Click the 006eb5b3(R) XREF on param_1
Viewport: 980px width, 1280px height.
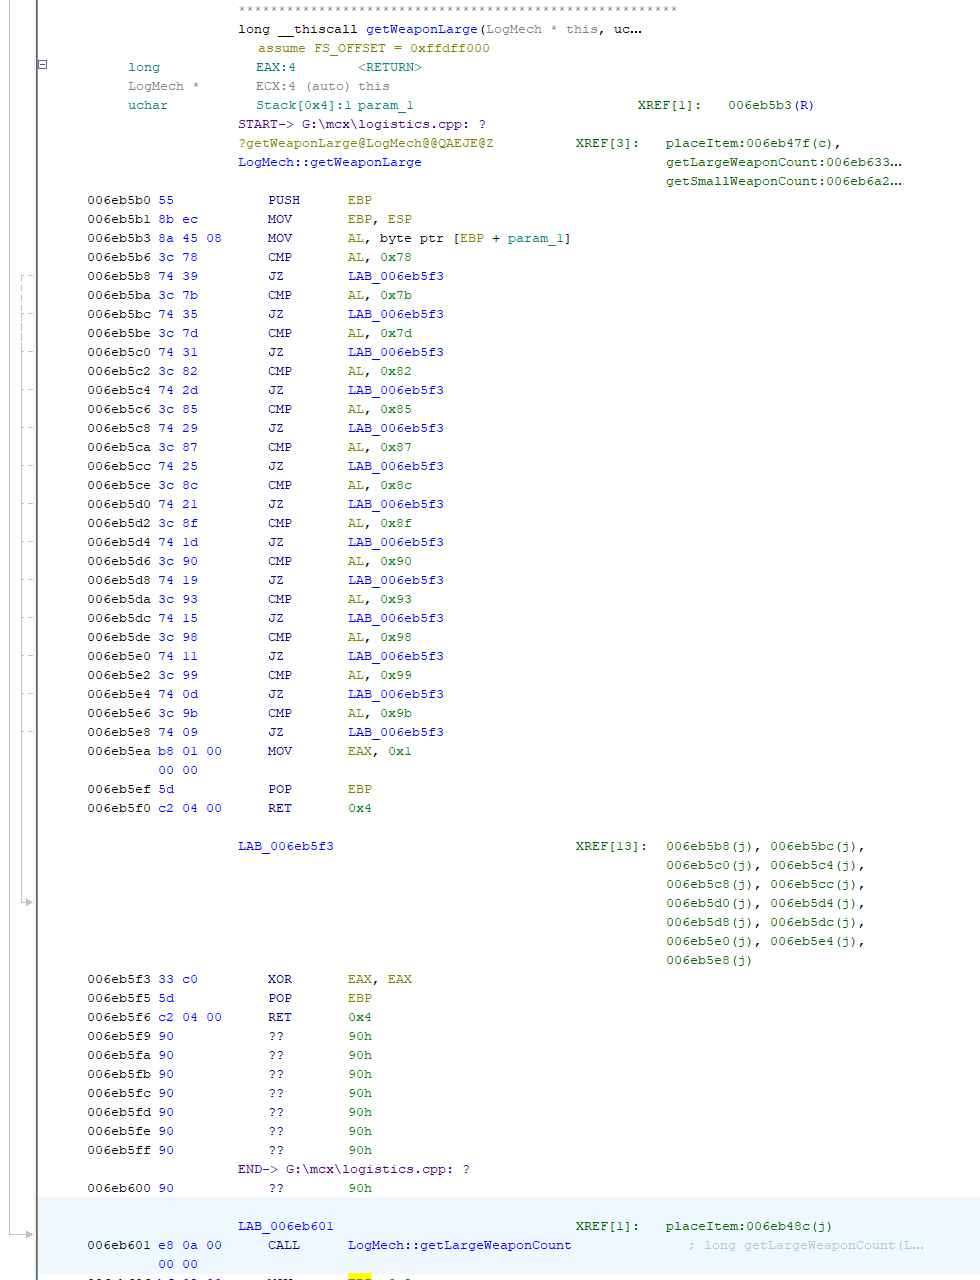tap(770, 105)
